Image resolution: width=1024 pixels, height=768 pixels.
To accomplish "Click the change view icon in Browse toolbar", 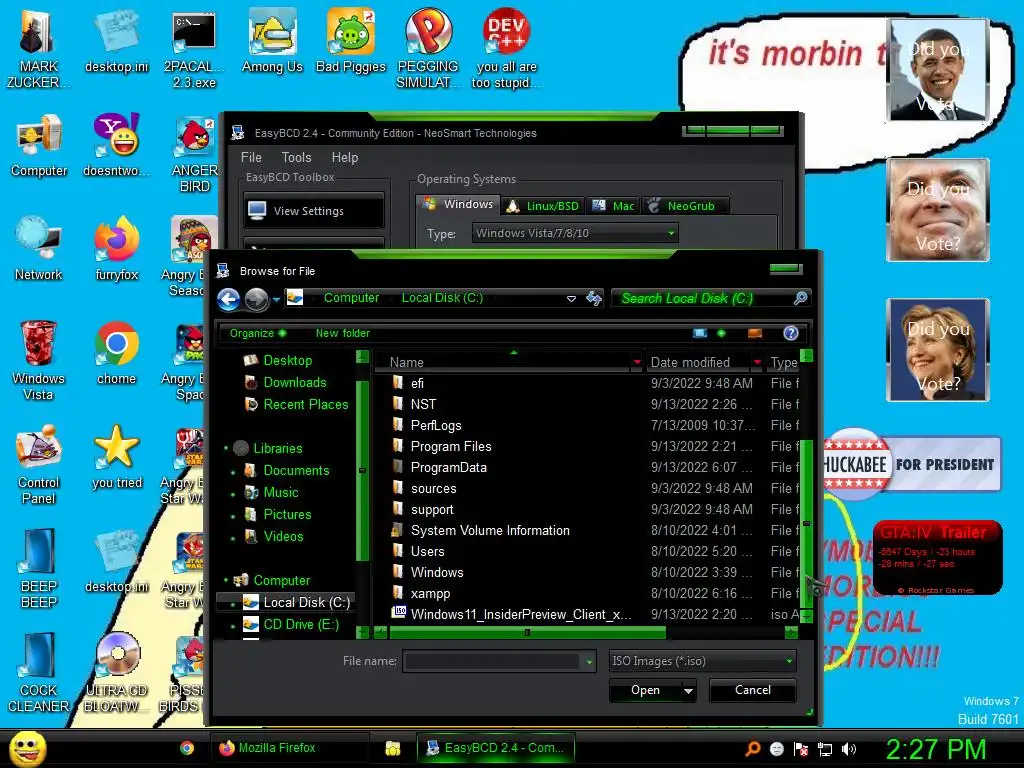I will tap(700, 333).
